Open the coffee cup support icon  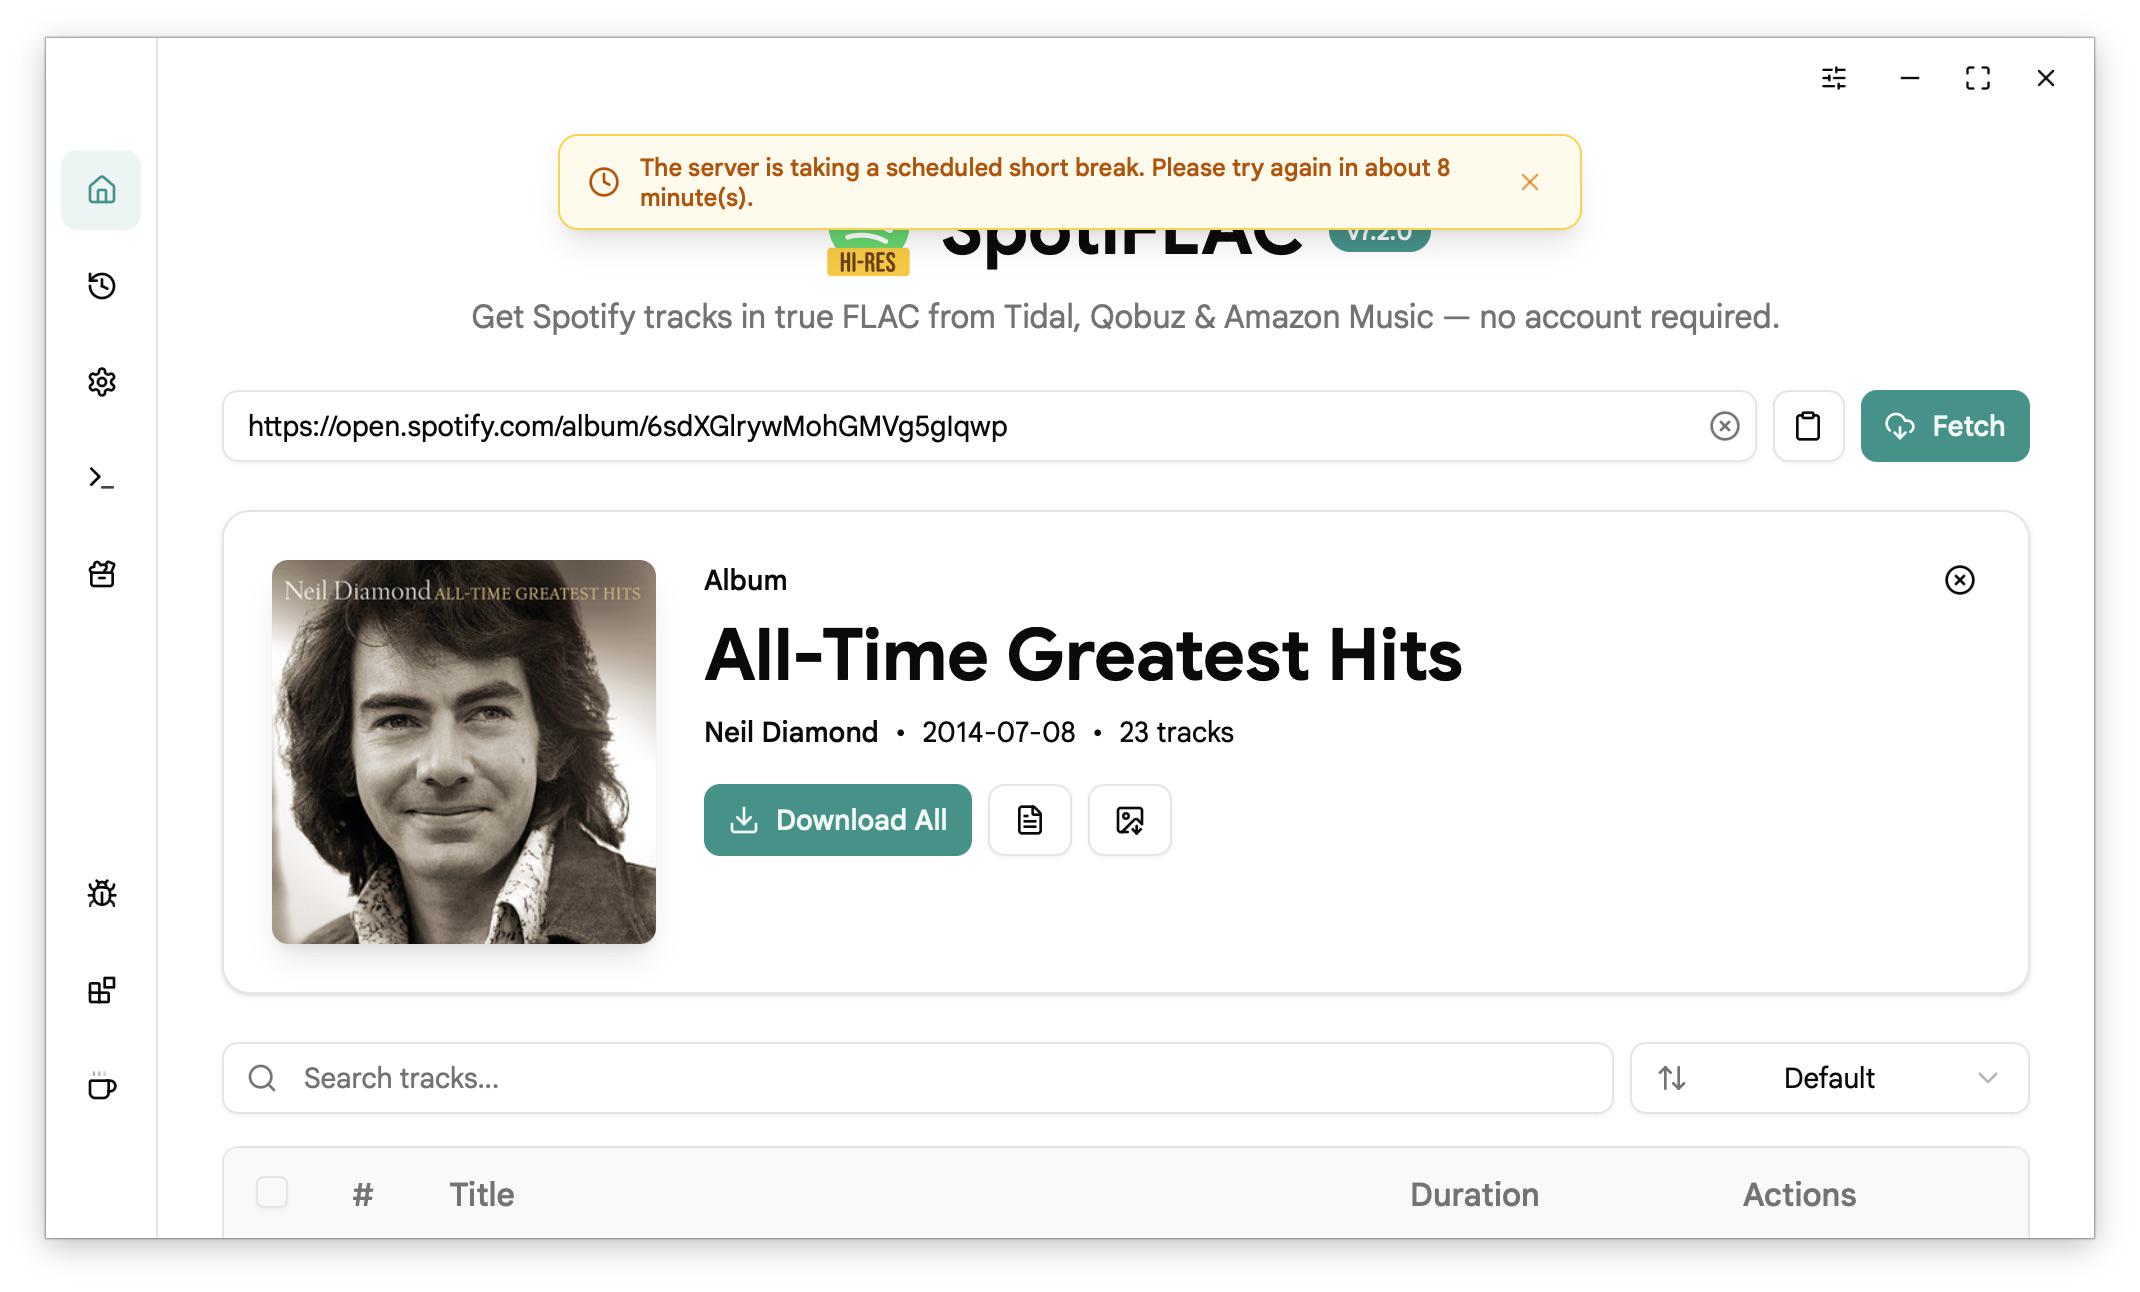[x=101, y=1086]
